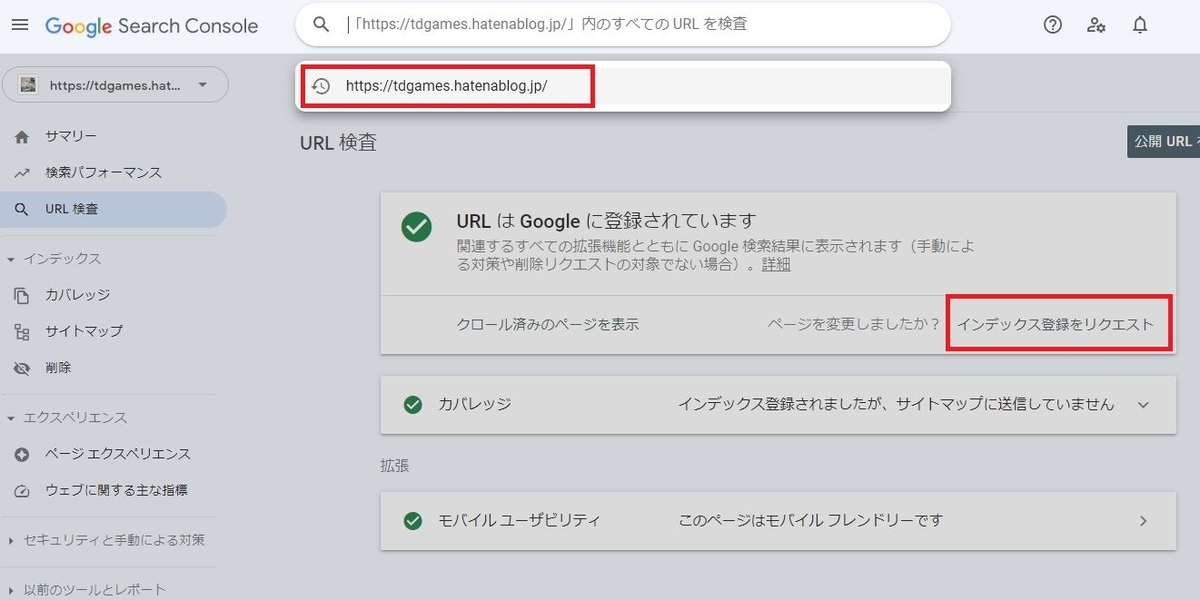Open モバイル ユーザビリティ details arrow
The width and height of the screenshot is (1200, 600).
tap(1144, 521)
